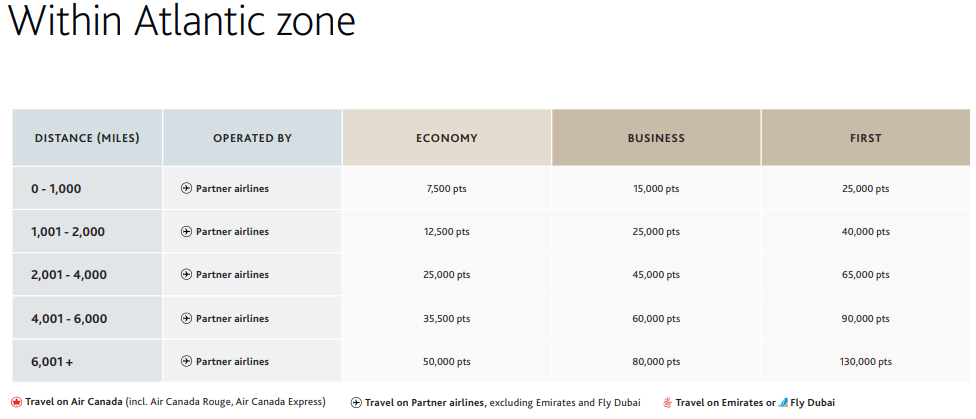
Task: Click the Travel on Partner airlines legend text
Action: [x=425, y=403]
